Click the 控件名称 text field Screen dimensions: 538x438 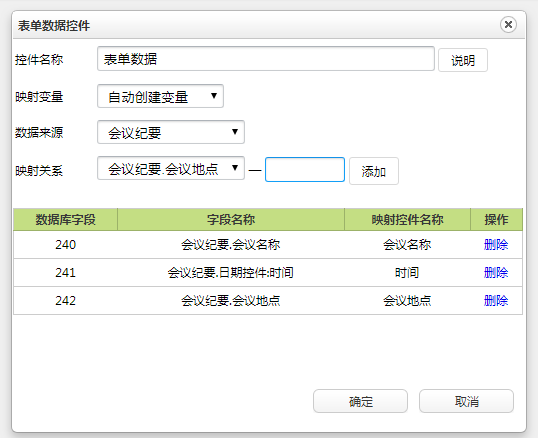point(266,59)
